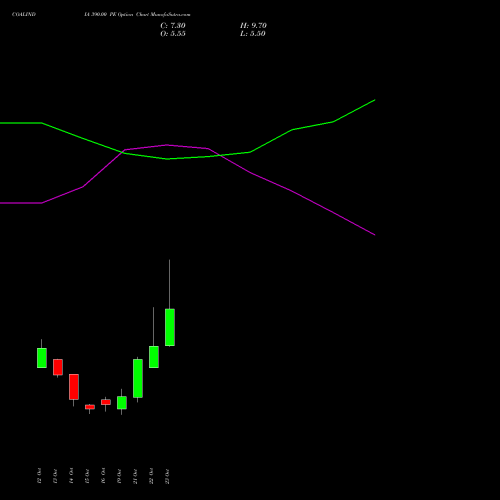Click the COALIND symbol label
500x500 pixels.
(x=24, y=15)
